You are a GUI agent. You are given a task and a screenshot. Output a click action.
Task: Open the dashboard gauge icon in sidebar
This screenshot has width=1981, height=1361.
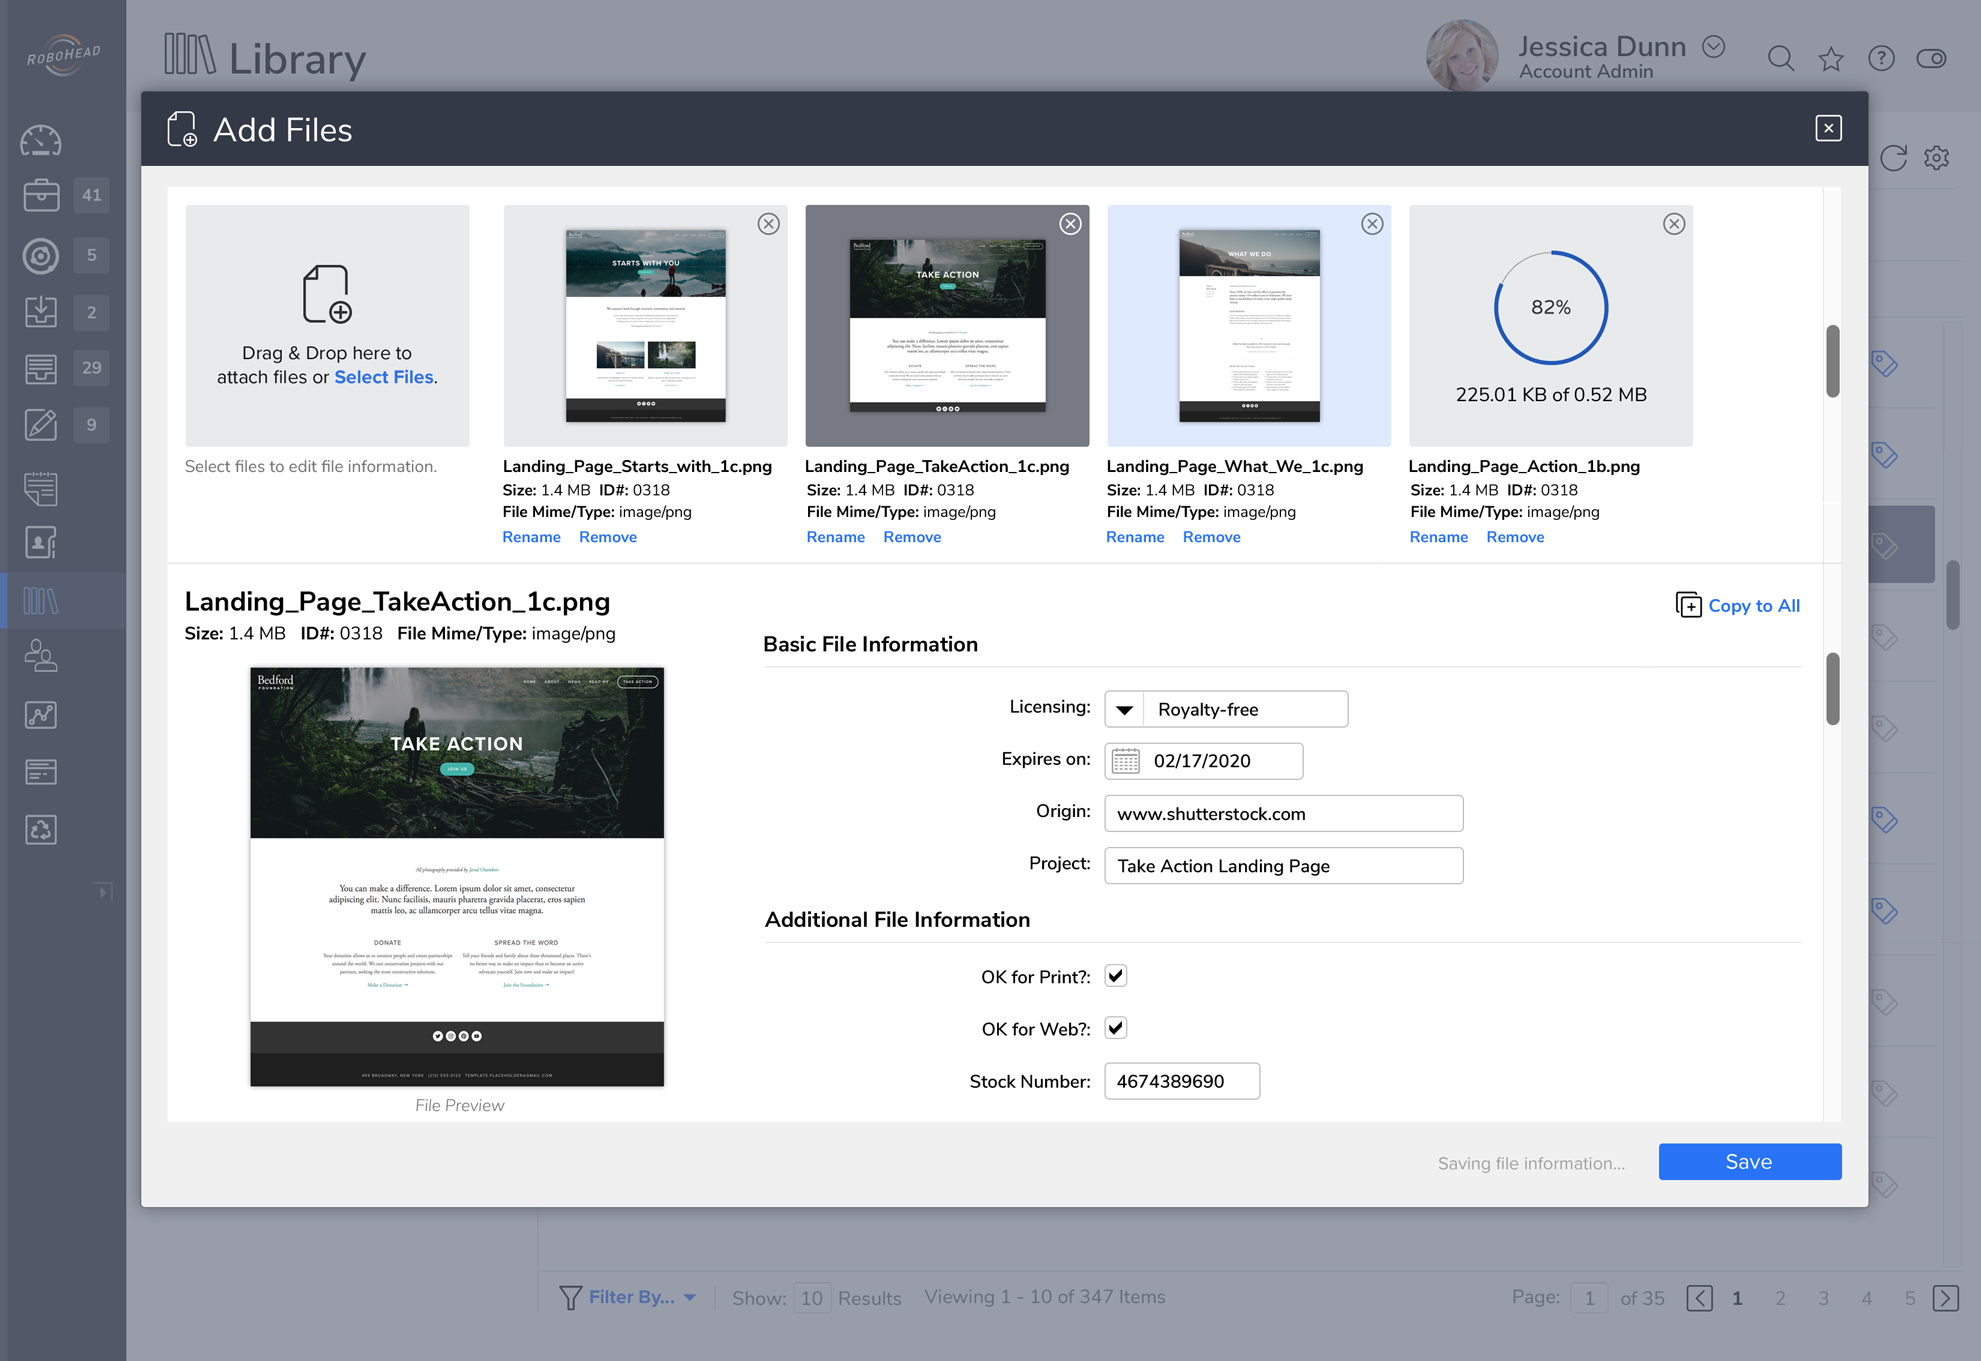[41, 140]
